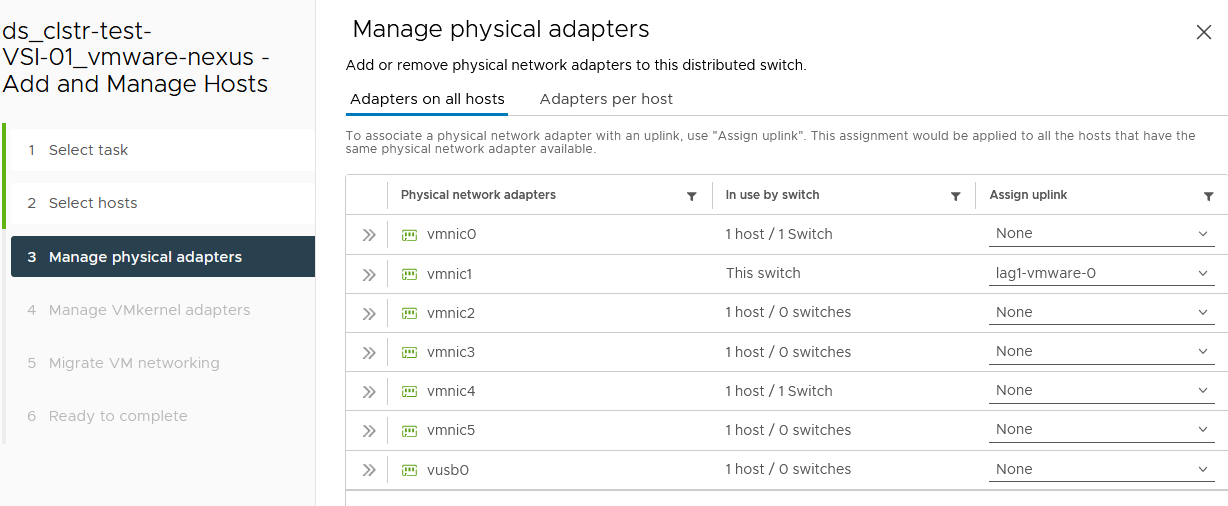The height and width of the screenshot is (506, 1228).
Task: Go back to the Select task step
Action: [88, 150]
